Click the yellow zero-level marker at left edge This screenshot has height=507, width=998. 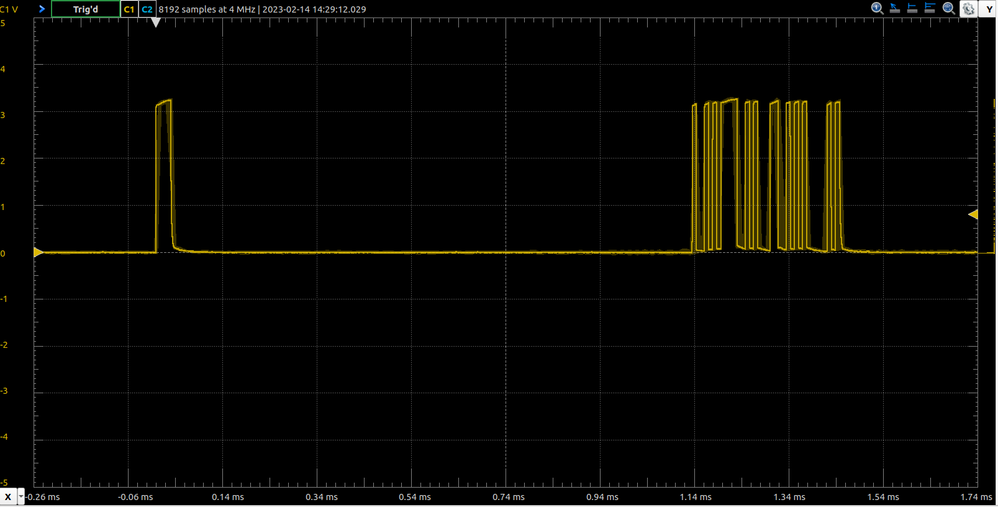tap(38, 253)
